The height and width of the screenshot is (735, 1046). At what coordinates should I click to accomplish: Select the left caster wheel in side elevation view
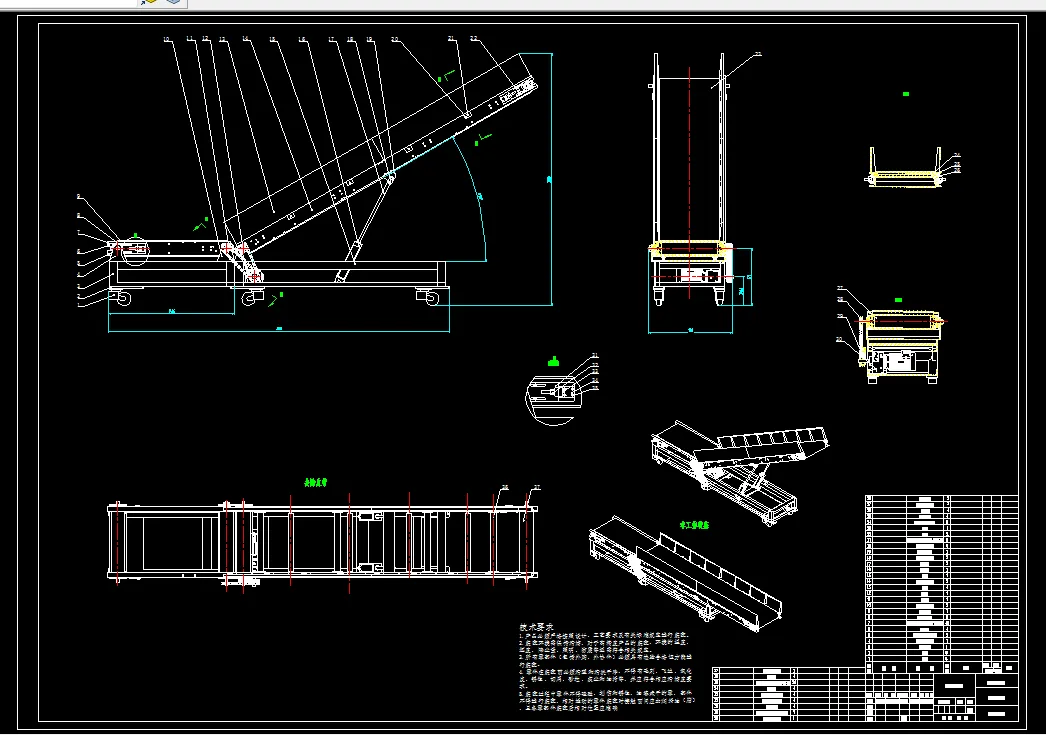click(x=121, y=297)
